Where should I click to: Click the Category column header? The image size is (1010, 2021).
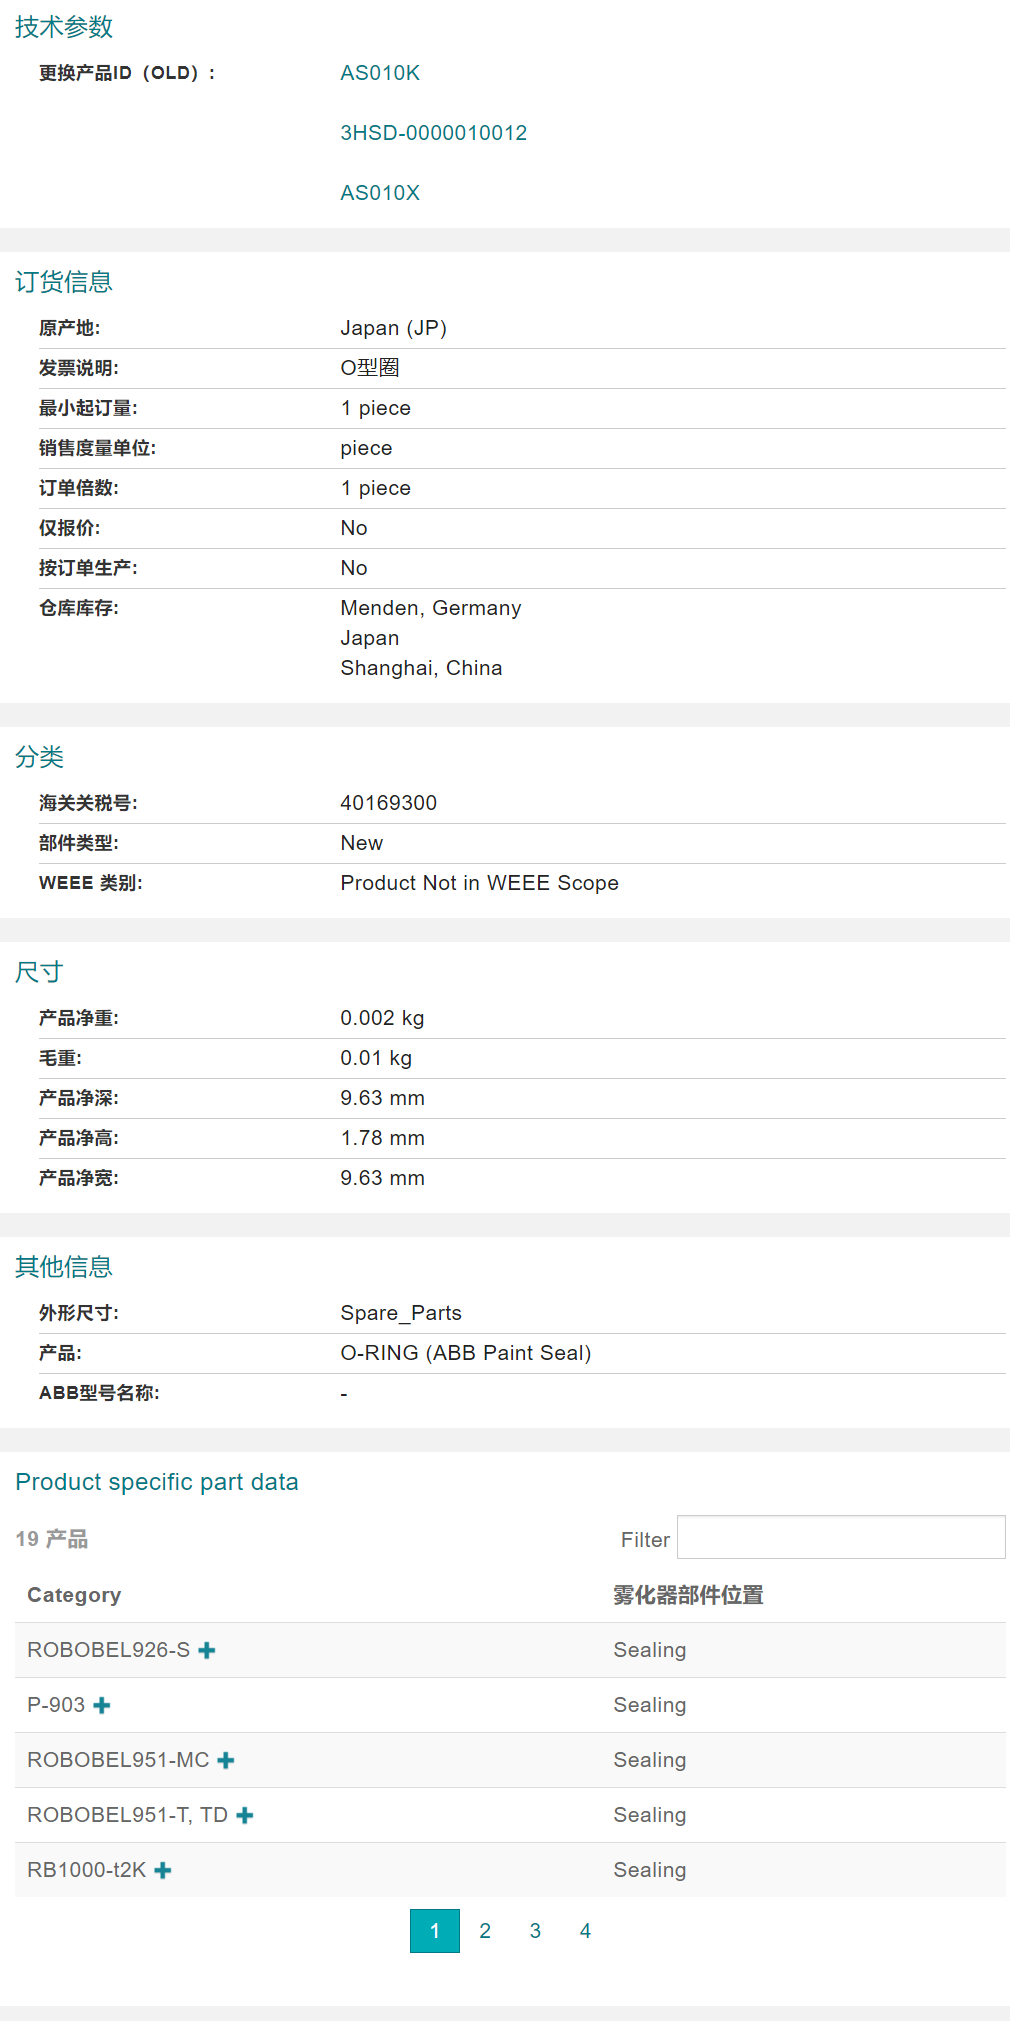[x=74, y=1595]
